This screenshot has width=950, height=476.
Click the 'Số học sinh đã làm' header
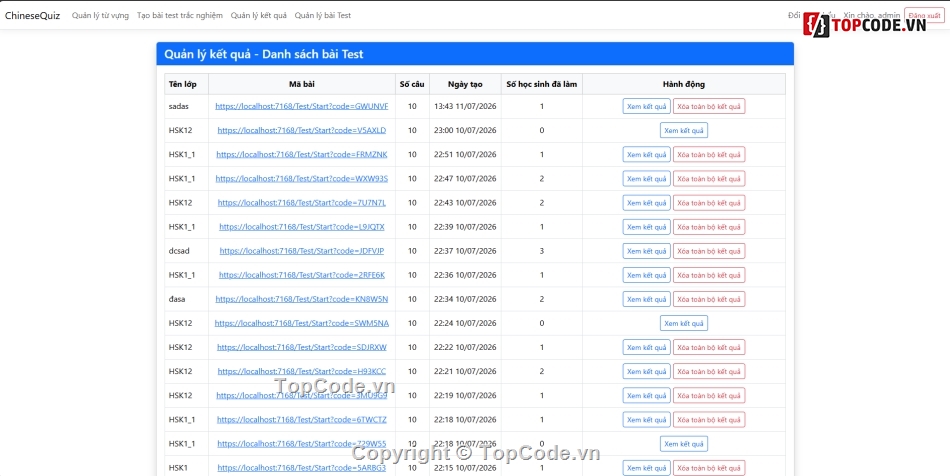pyautogui.click(x=542, y=84)
